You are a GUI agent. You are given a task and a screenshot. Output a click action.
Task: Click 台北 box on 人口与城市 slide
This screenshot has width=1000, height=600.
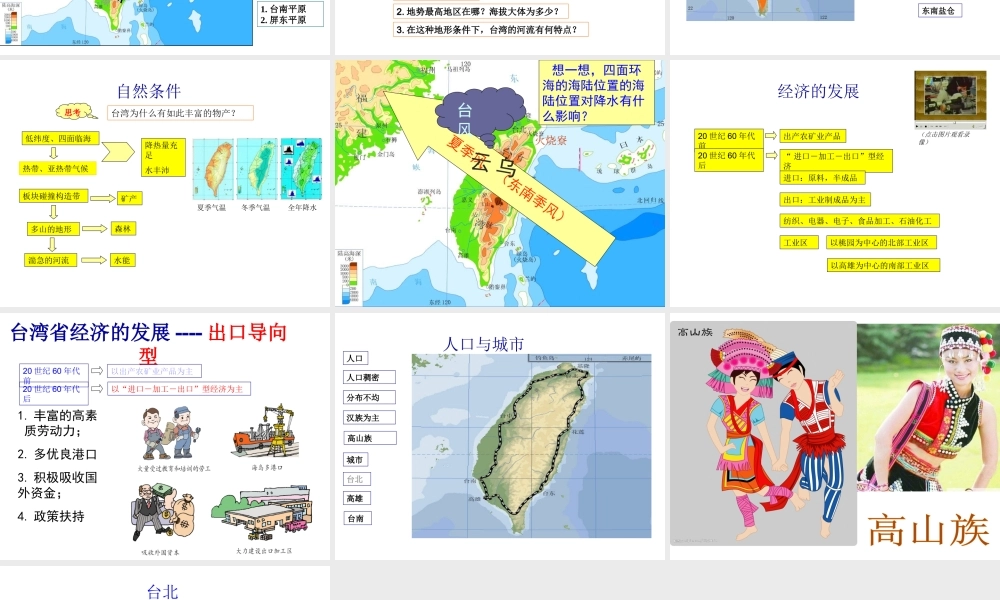click(x=357, y=479)
